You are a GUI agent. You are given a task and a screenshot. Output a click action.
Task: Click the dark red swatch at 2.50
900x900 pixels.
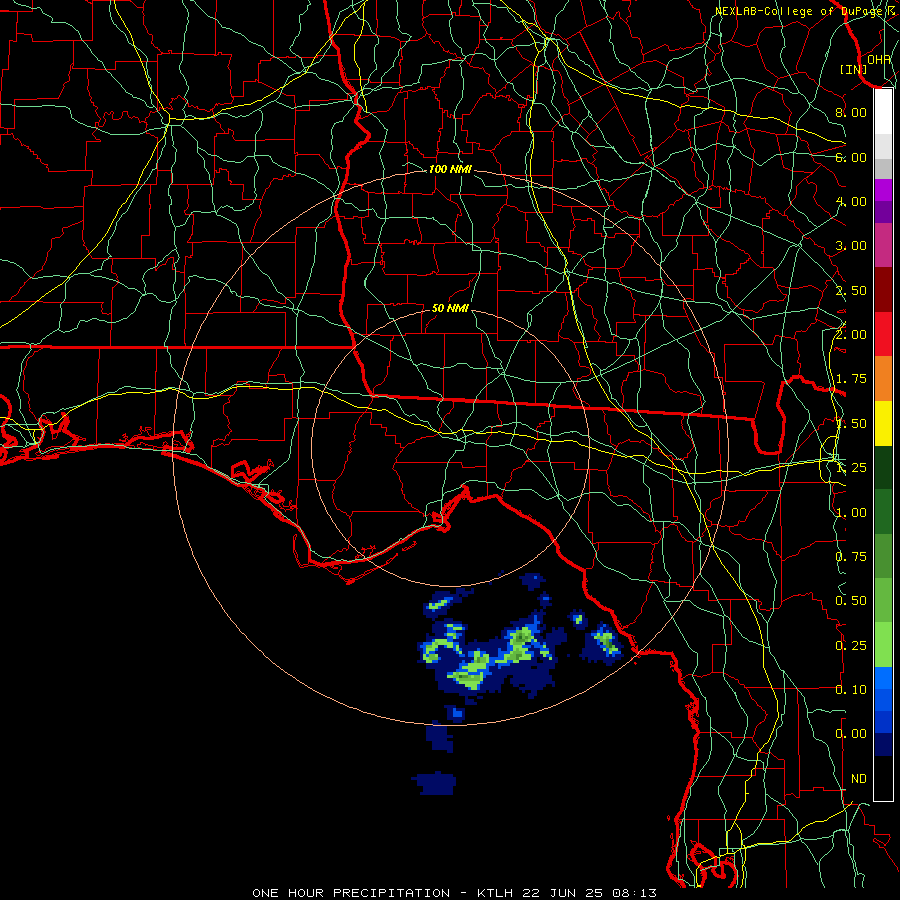coord(883,290)
